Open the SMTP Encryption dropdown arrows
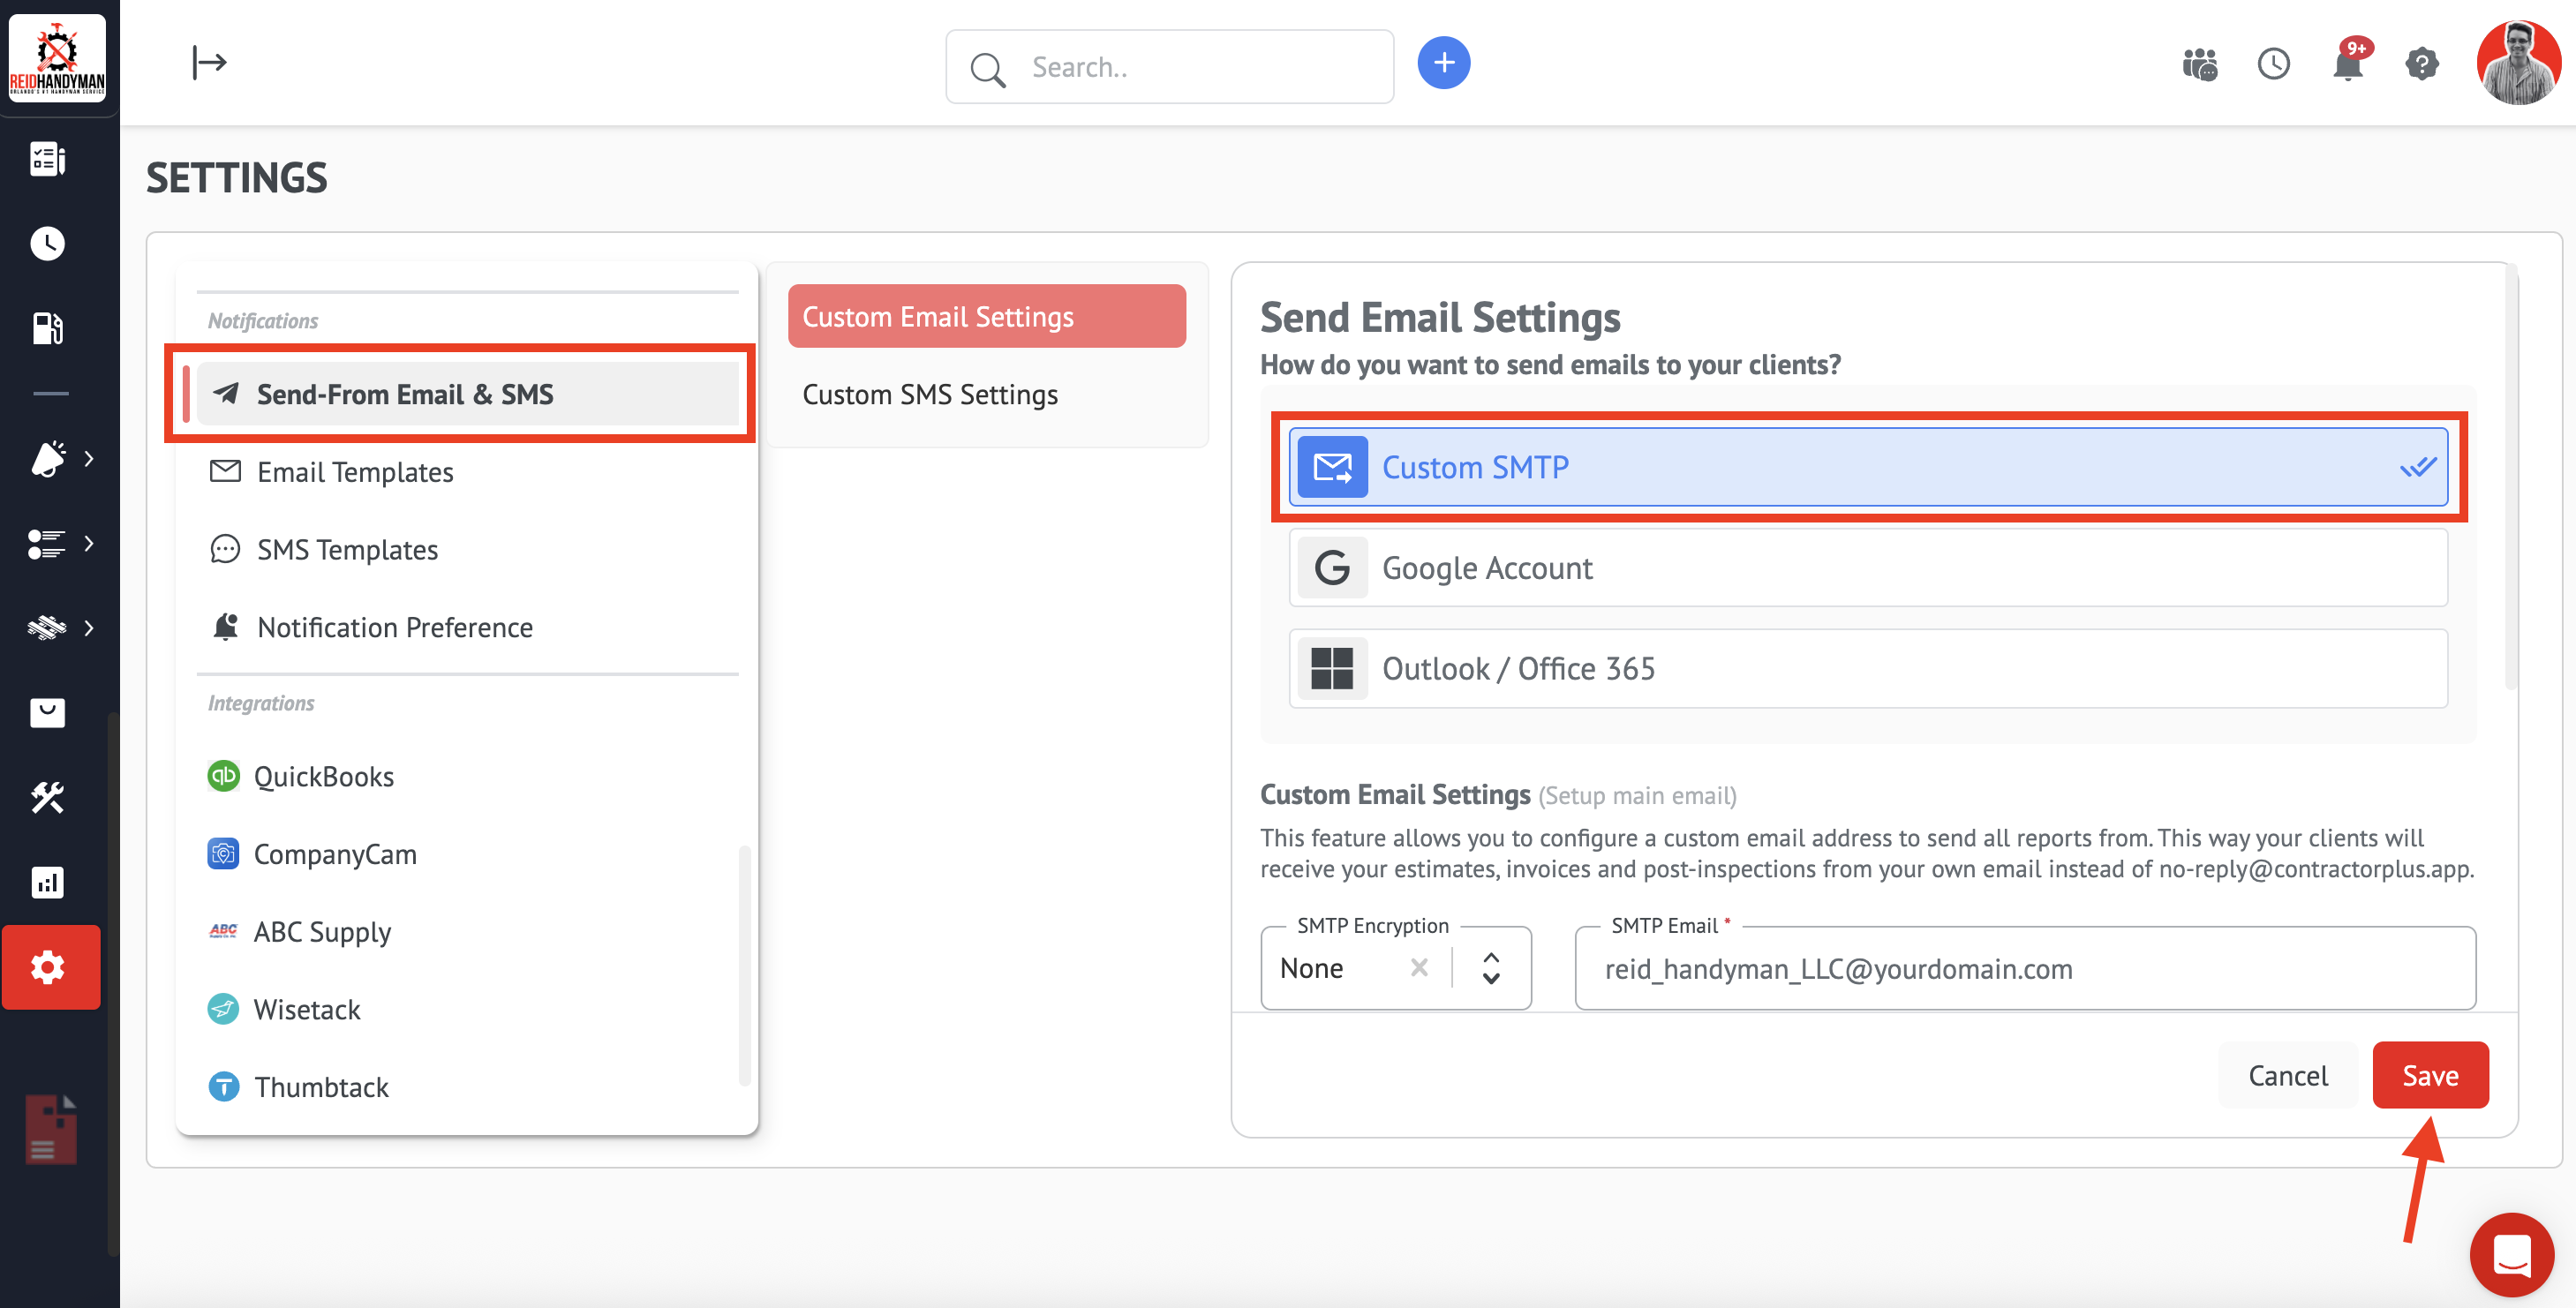Viewport: 2576px width, 1308px height. (x=1490, y=968)
